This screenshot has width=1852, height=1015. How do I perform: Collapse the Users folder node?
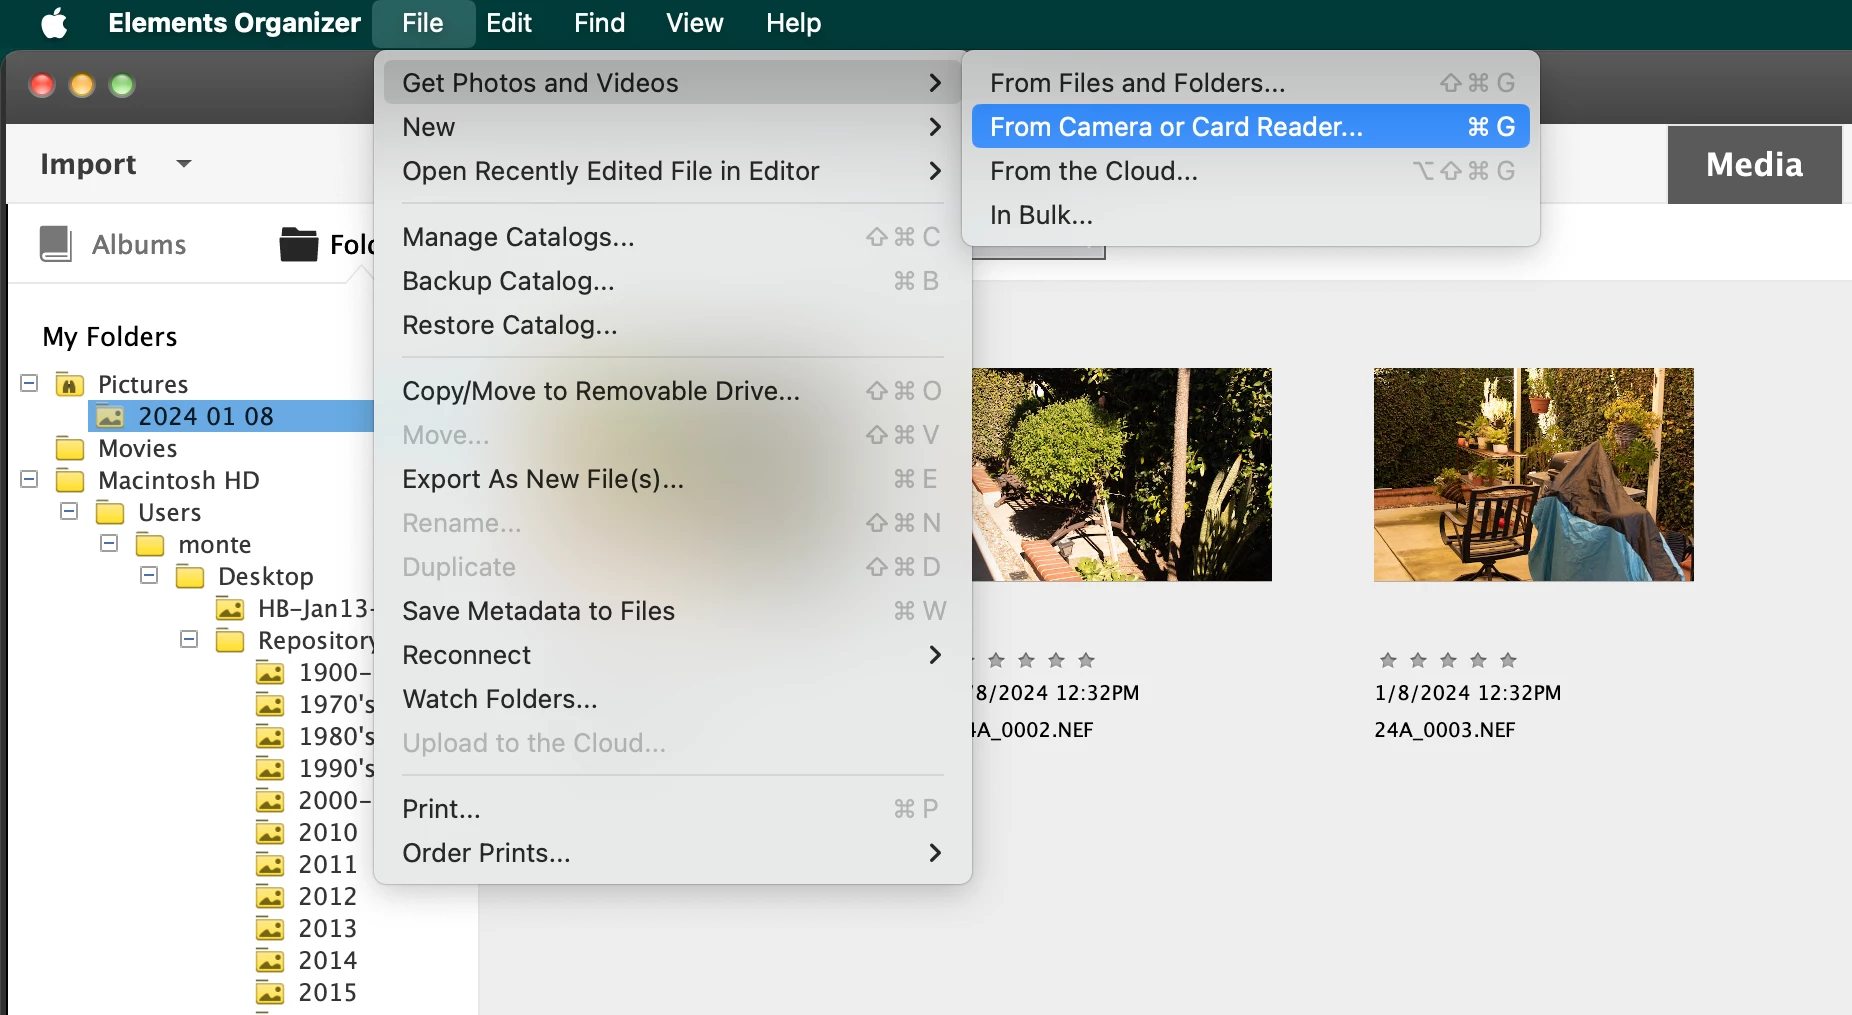click(69, 511)
